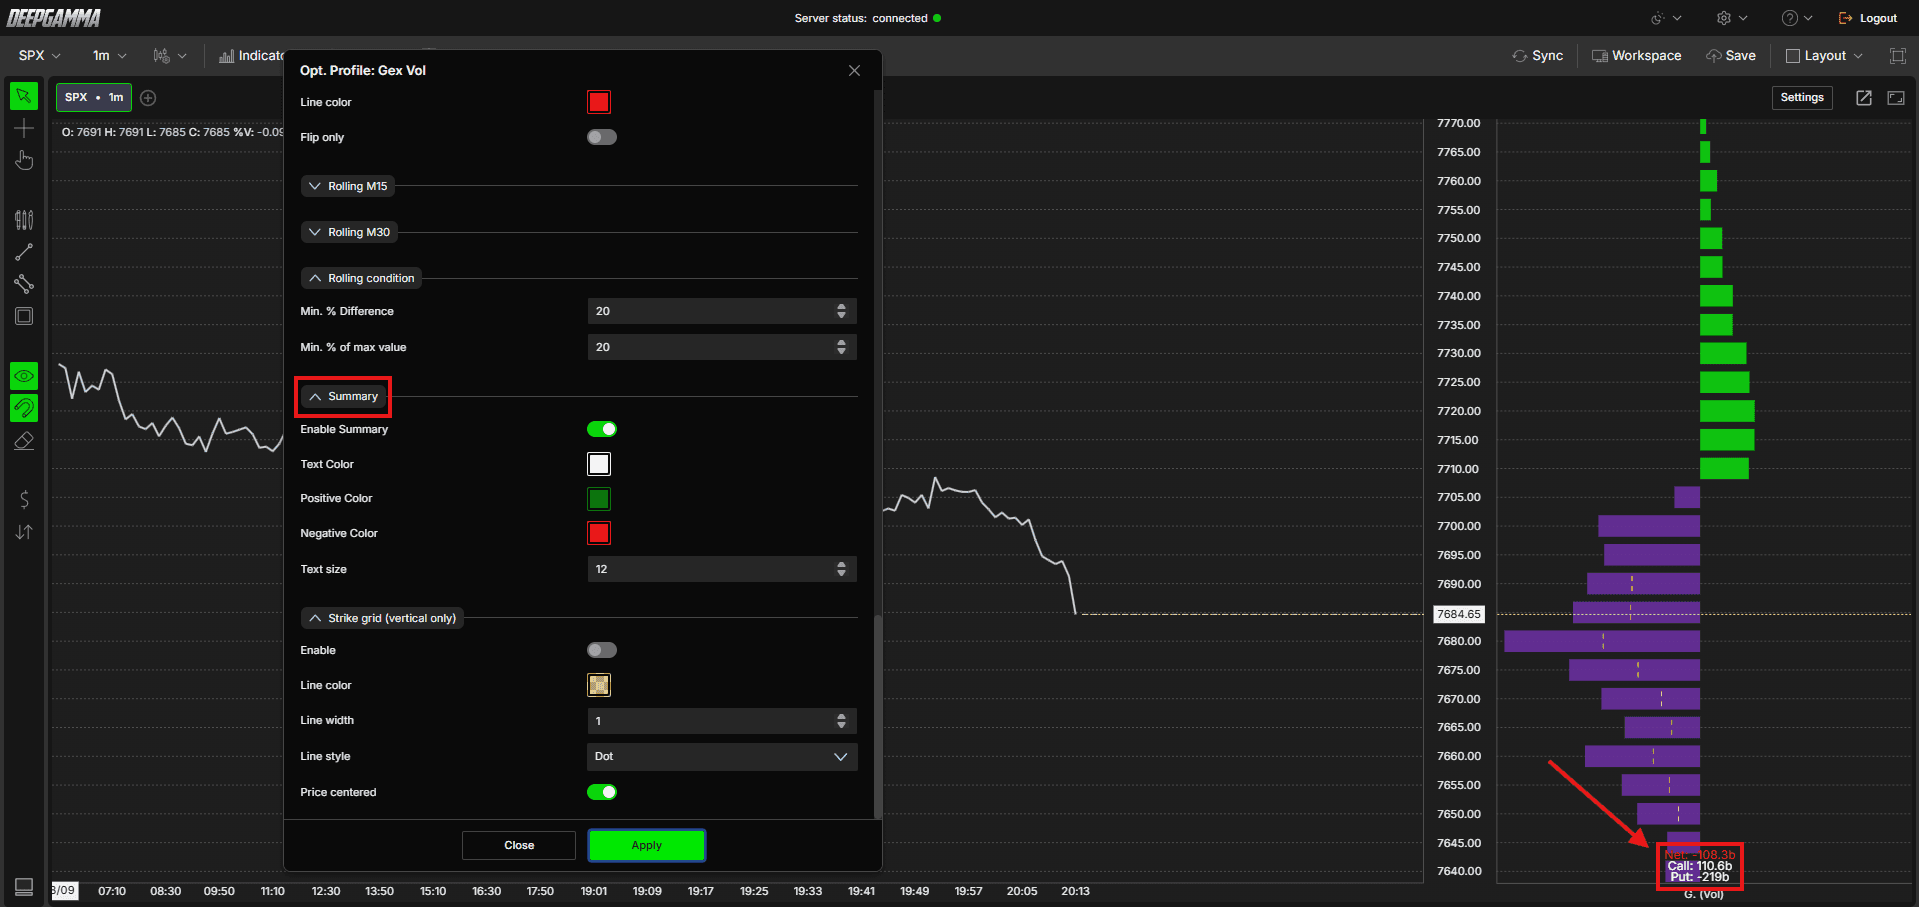The height and width of the screenshot is (907, 1919).
Task: Open the Line style Dot dropdown
Action: tap(722, 756)
